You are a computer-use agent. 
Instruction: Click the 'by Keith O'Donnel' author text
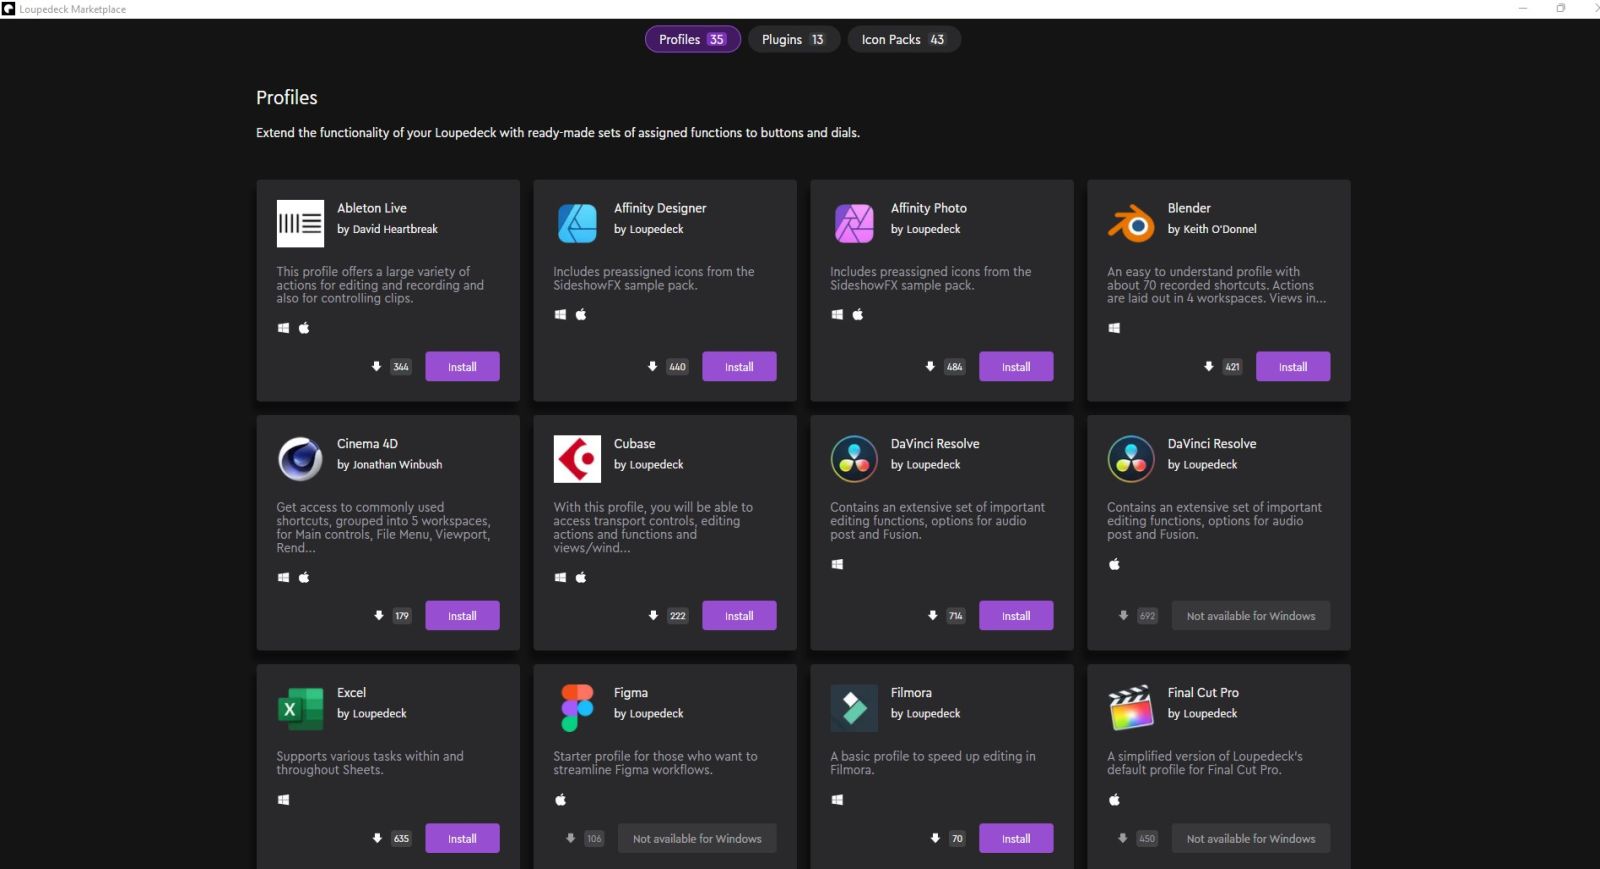pyautogui.click(x=1212, y=229)
